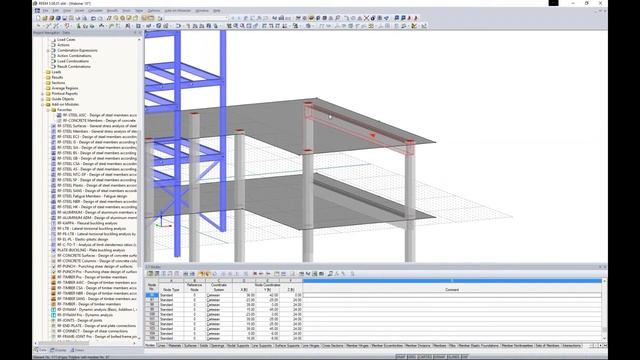Select the Result Combinations tree item

tap(74, 67)
